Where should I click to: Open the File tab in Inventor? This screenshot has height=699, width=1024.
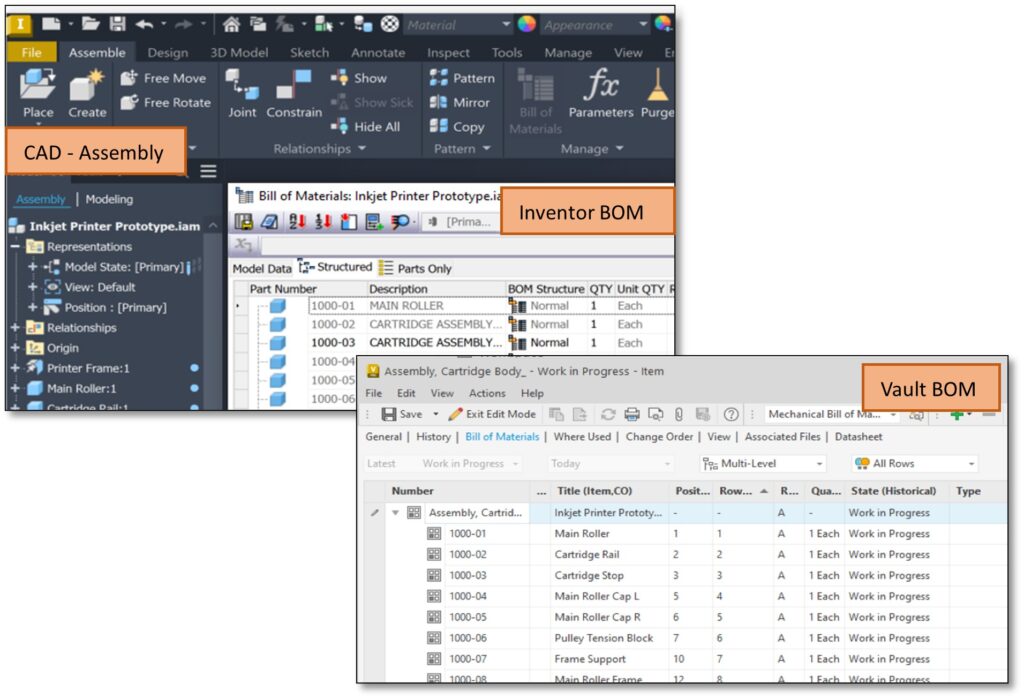click(31, 52)
